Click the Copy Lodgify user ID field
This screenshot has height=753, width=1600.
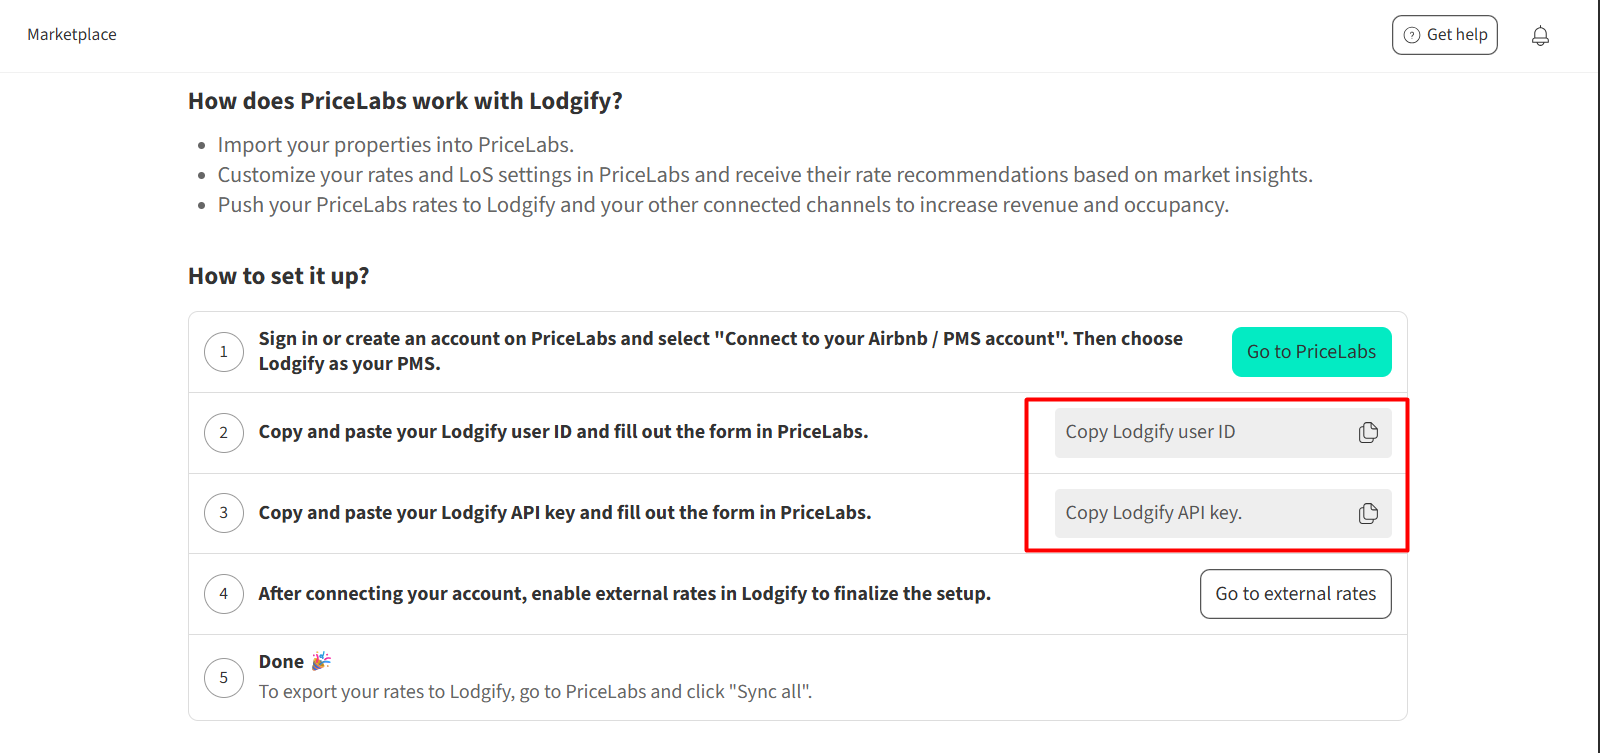point(1200,432)
